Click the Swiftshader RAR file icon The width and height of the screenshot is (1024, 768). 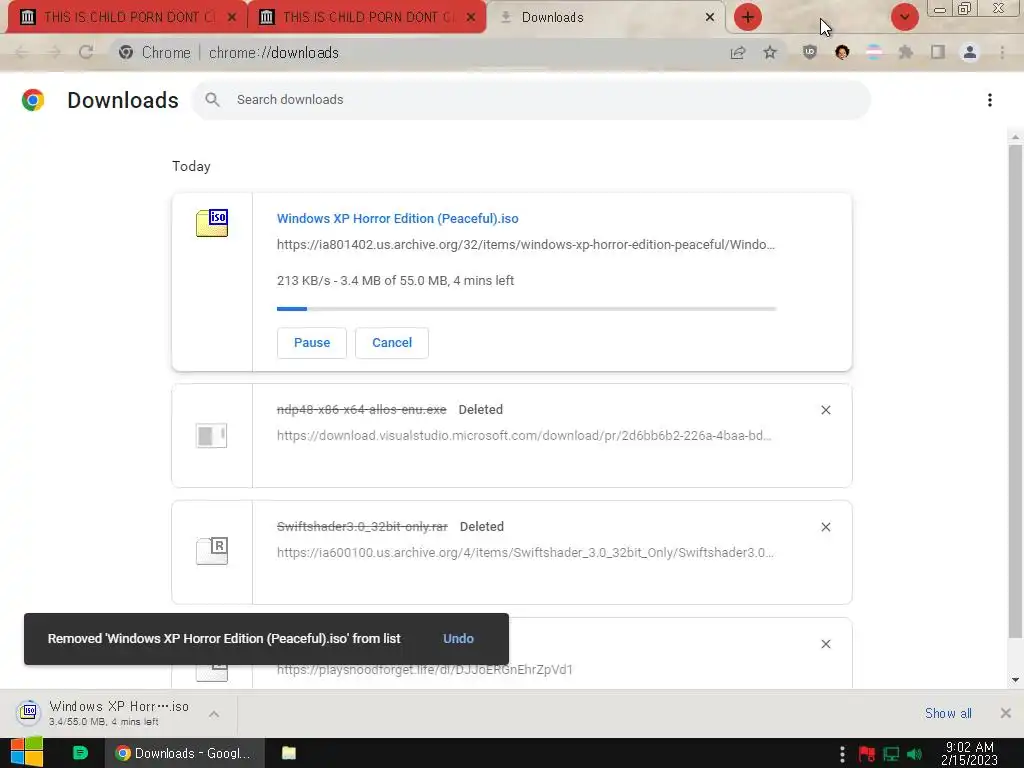(x=212, y=551)
